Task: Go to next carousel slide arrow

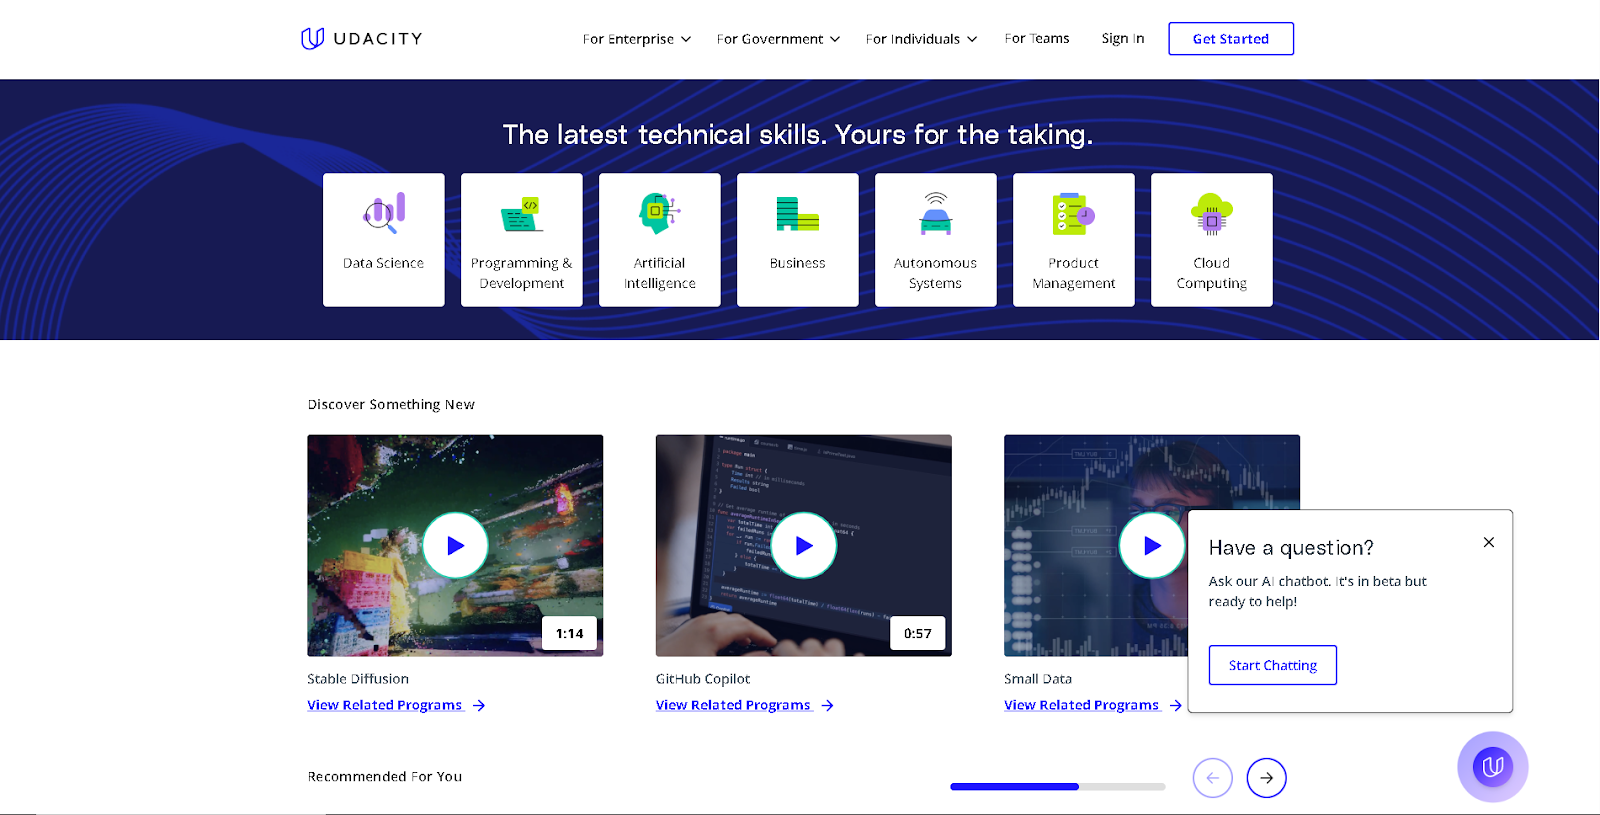Action: 1266,778
